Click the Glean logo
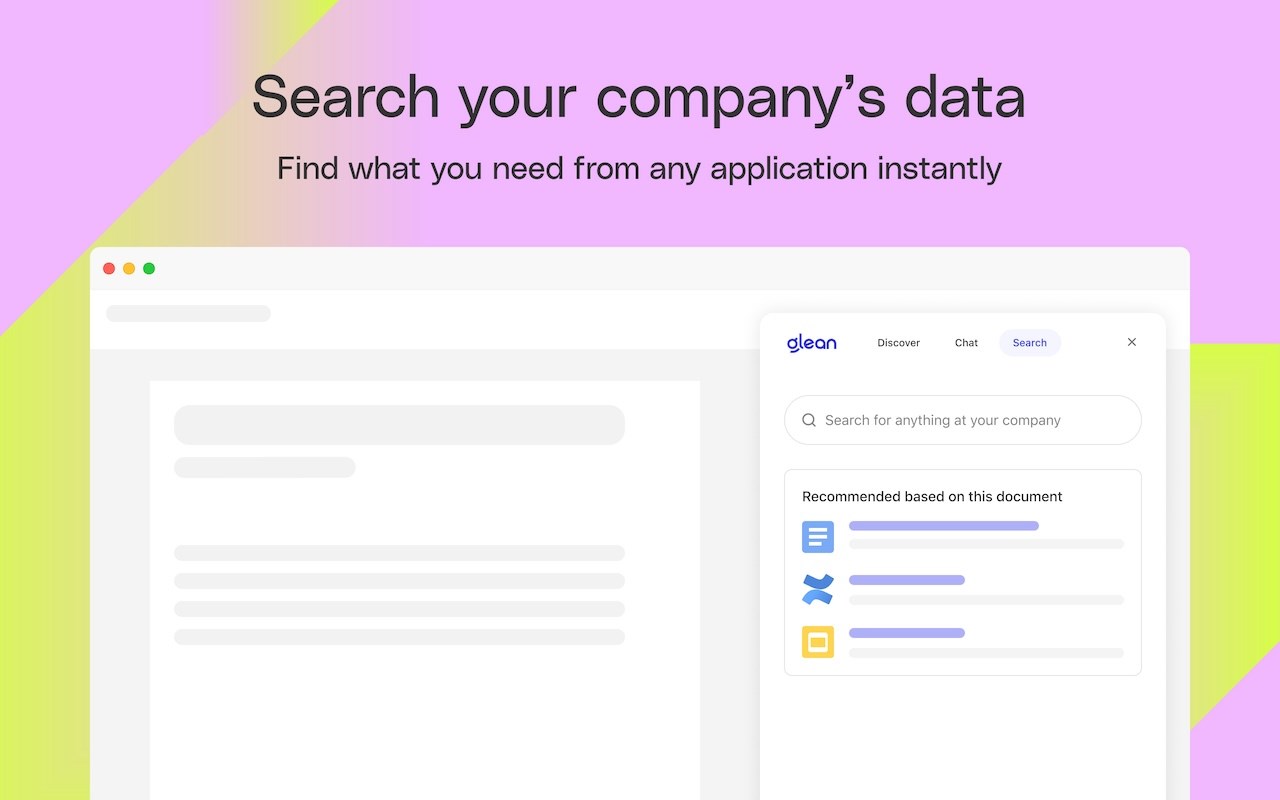 [811, 343]
